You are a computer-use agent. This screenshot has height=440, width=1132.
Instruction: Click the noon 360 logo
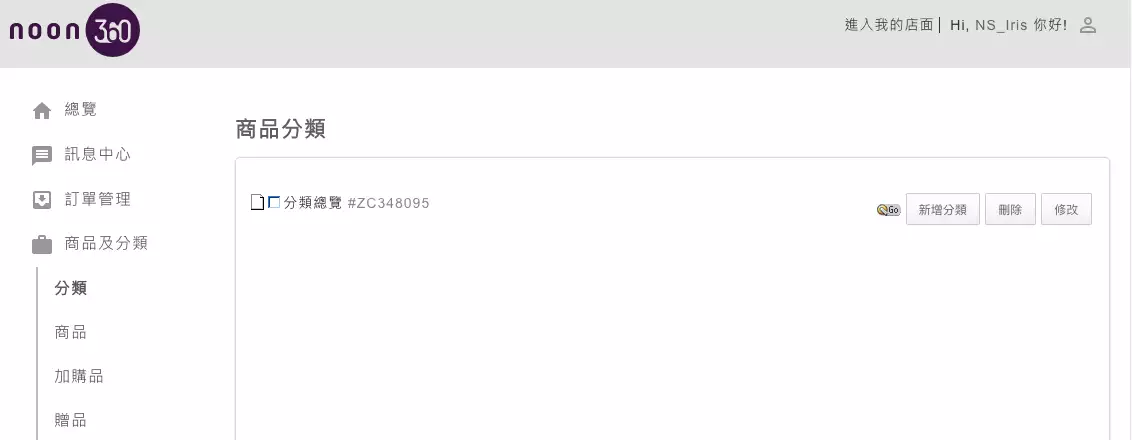(74, 31)
